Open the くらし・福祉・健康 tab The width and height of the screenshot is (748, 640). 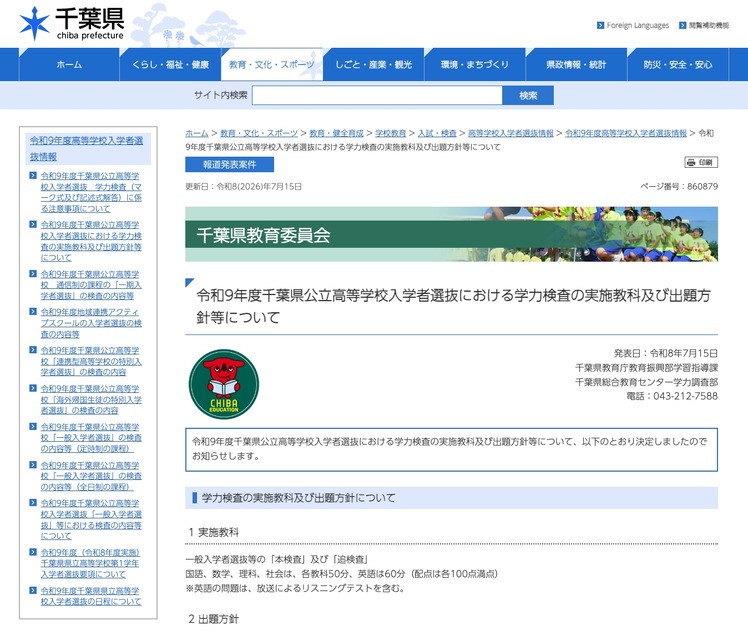(x=170, y=64)
